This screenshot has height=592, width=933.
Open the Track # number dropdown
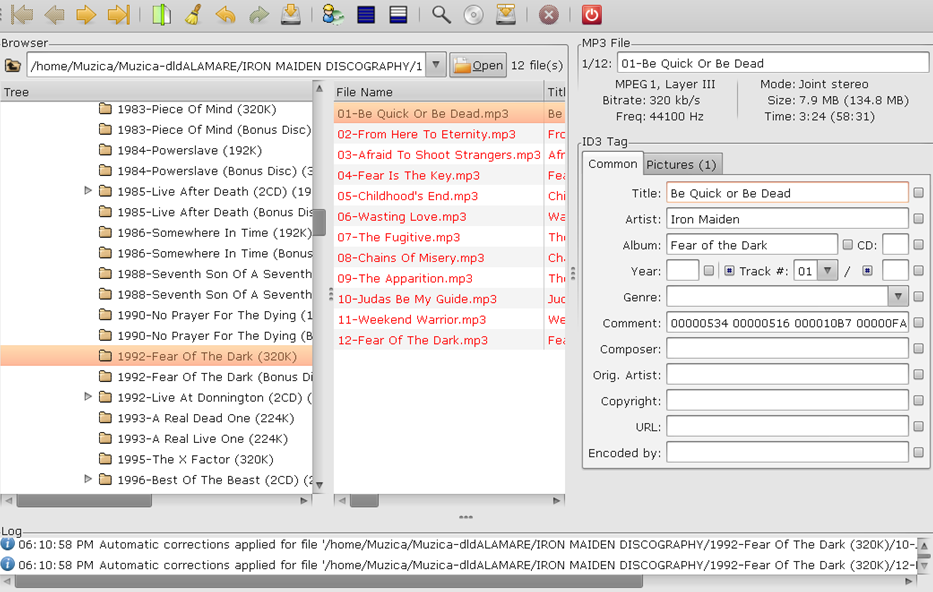coord(828,271)
